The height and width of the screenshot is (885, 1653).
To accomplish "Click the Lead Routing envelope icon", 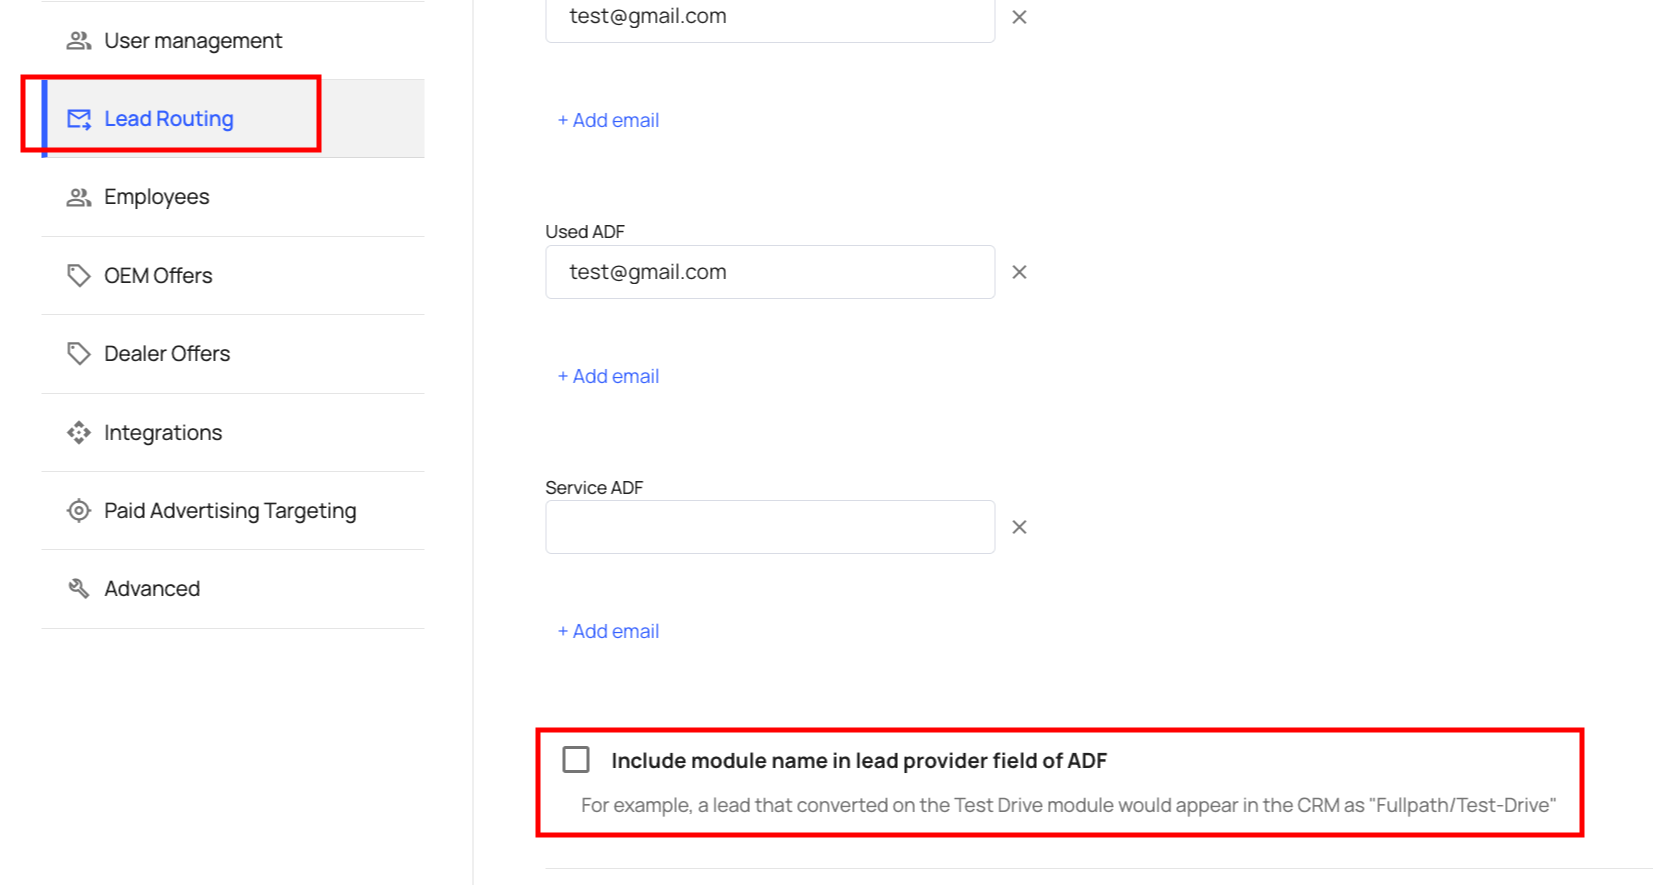I will pos(78,119).
